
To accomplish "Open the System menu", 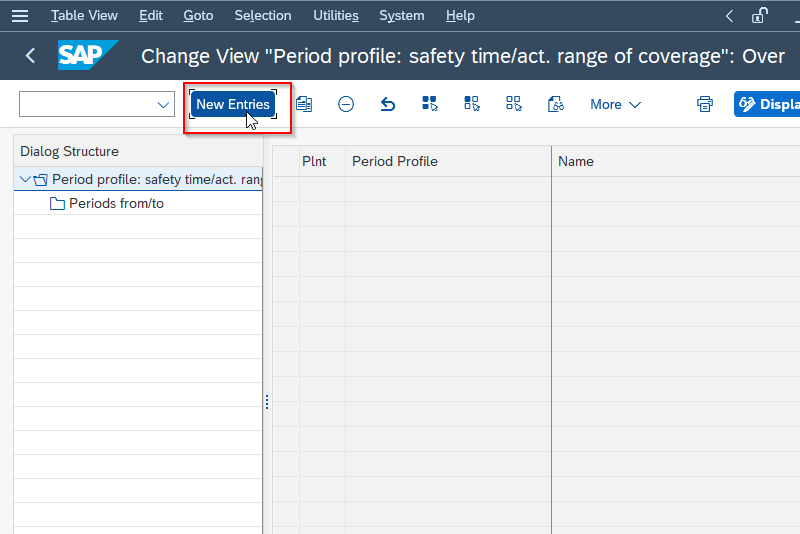I will 402,16.
